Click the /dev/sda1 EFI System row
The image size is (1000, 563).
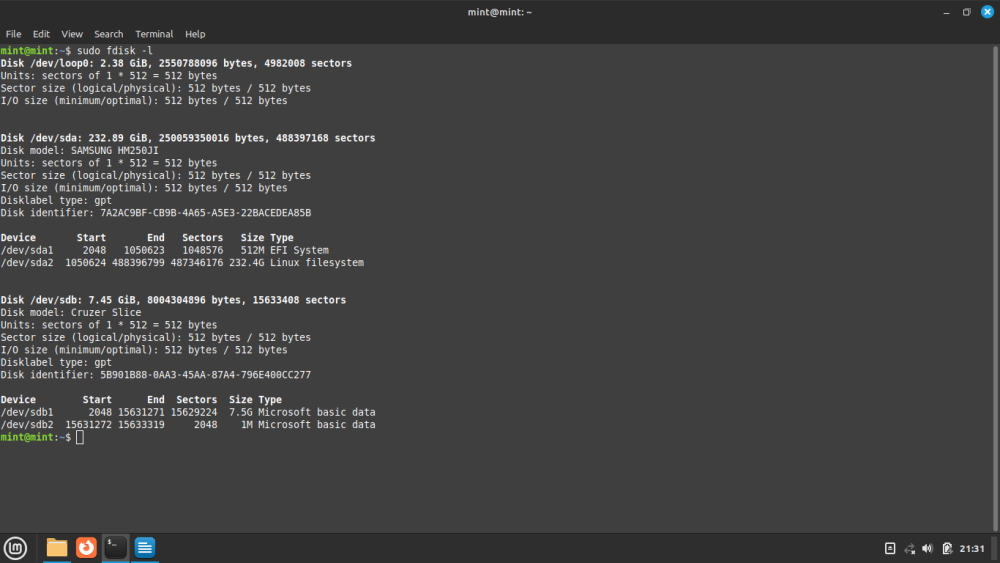pyautogui.click(x=165, y=250)
